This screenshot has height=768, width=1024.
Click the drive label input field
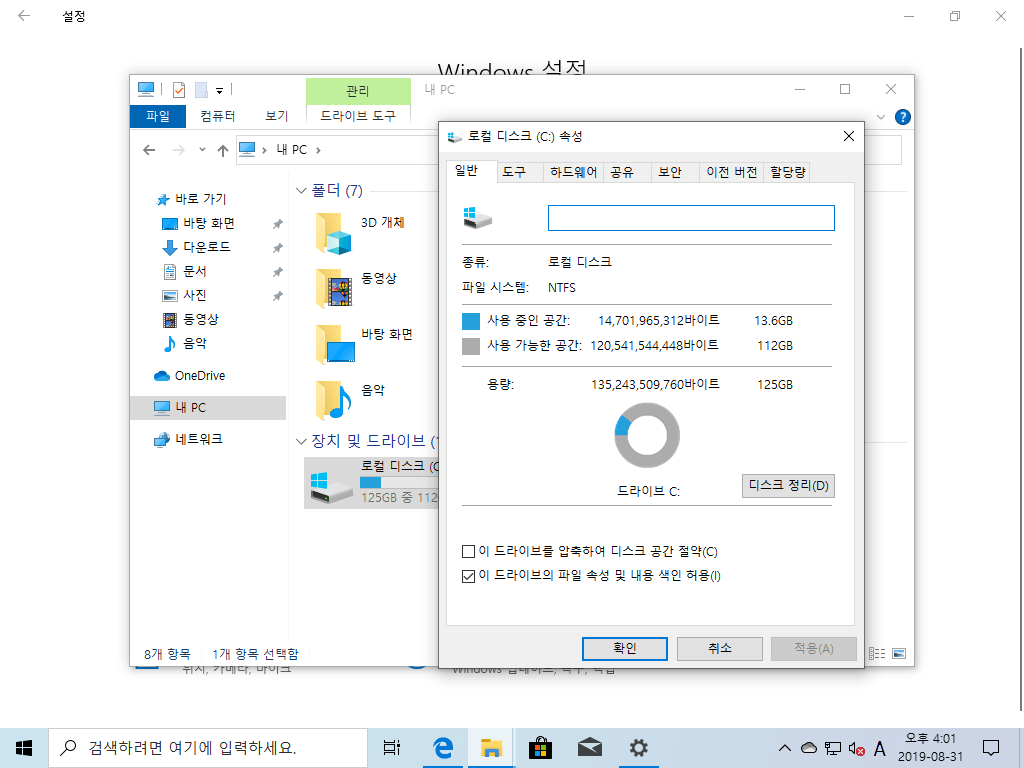pos(691,218)
